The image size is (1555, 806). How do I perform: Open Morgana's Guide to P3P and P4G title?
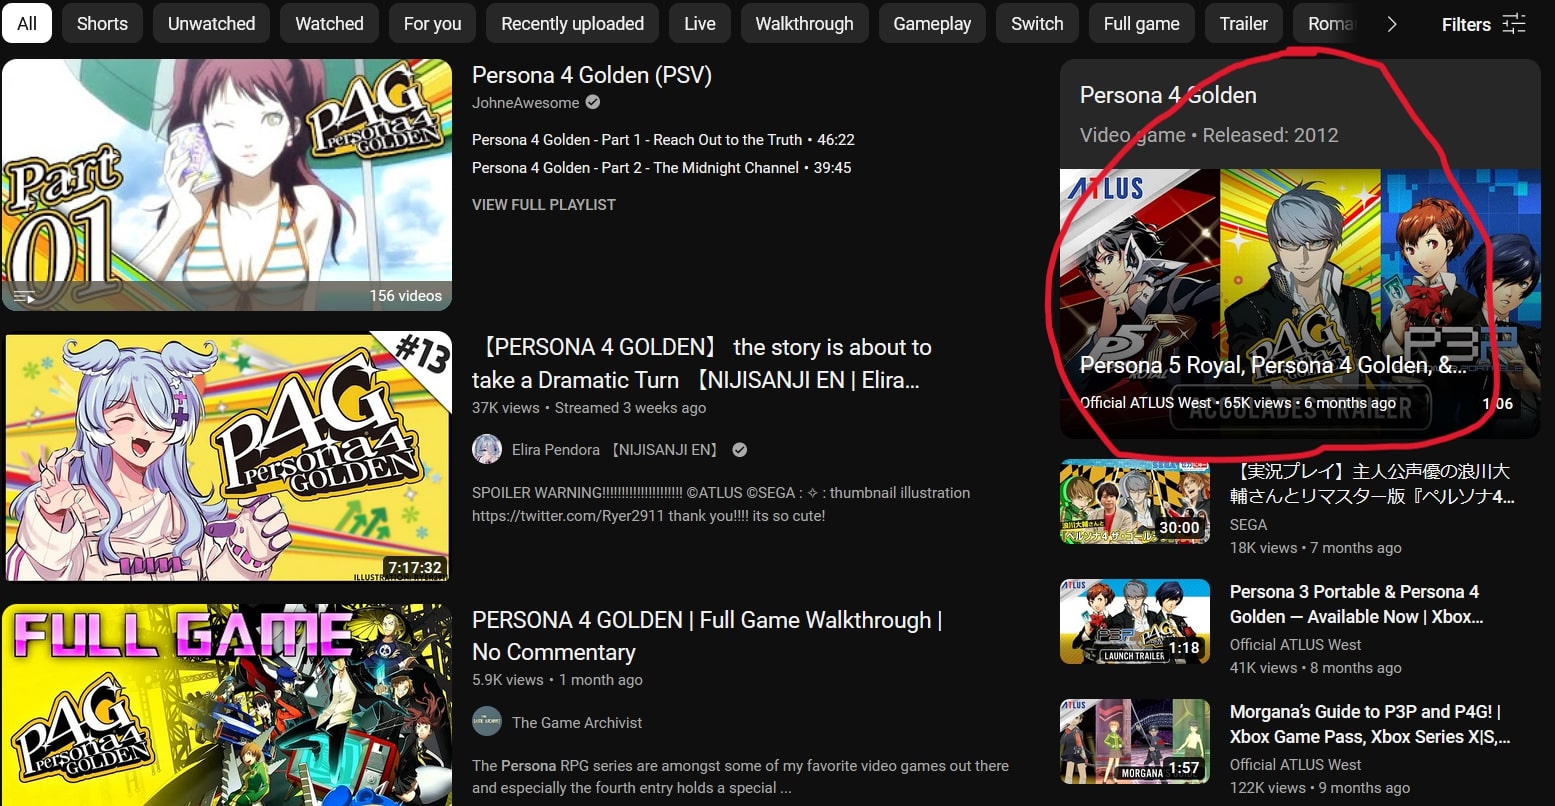point(1370,724)
